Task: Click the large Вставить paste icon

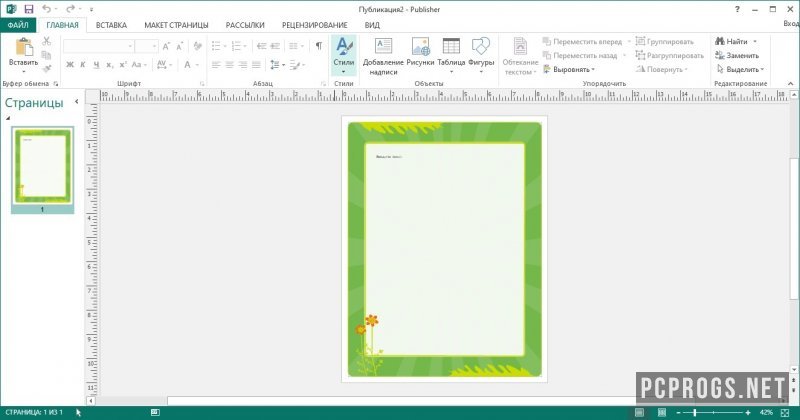Action: 23,47
